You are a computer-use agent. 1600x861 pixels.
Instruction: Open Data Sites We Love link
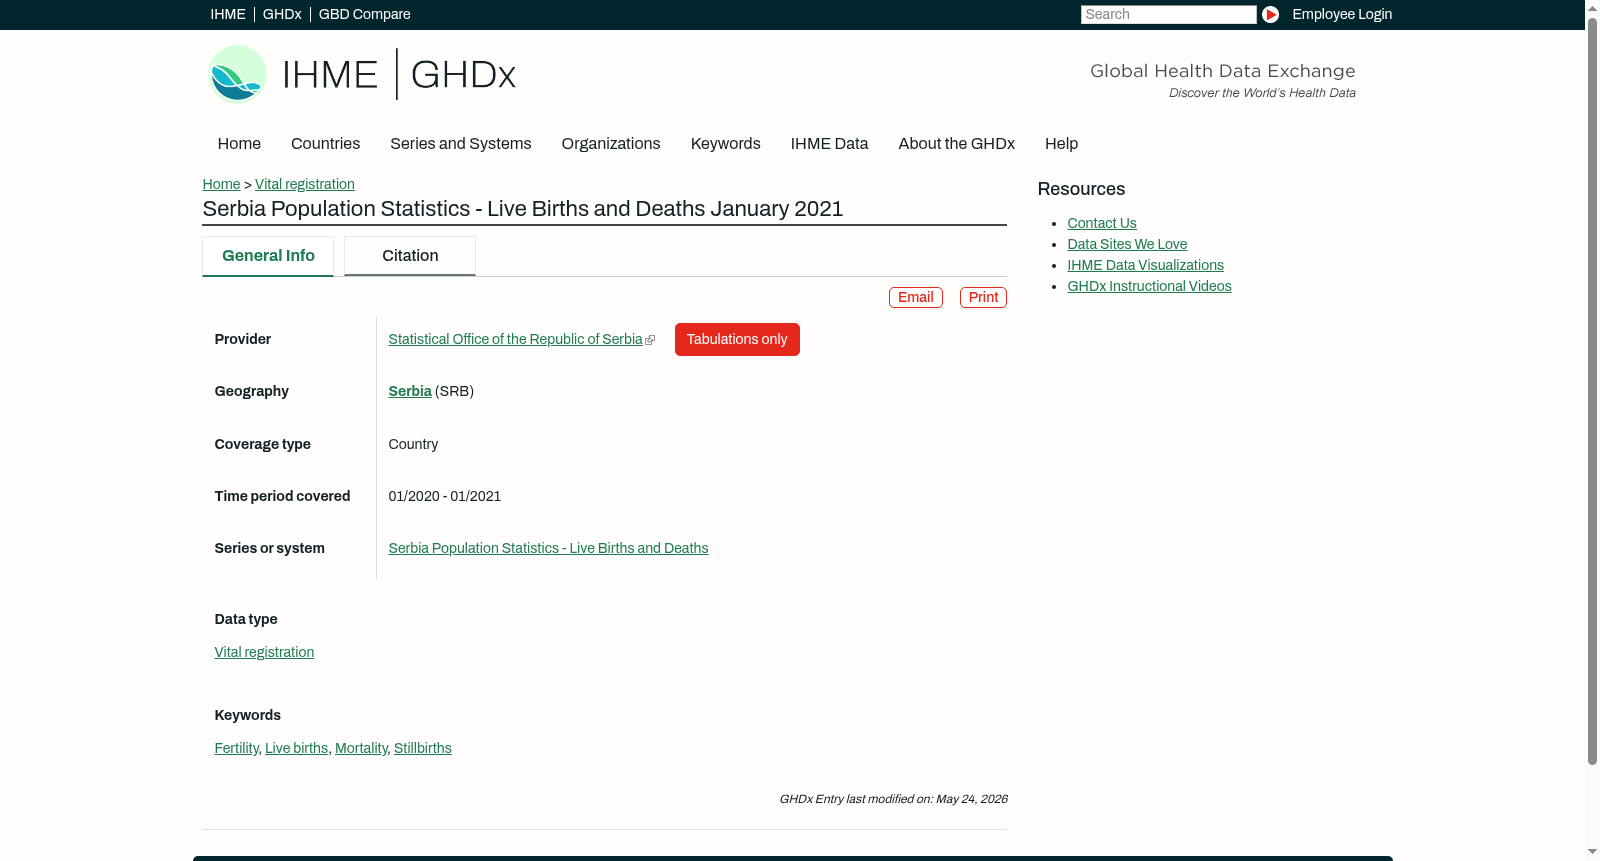[x=1127, y=244]
